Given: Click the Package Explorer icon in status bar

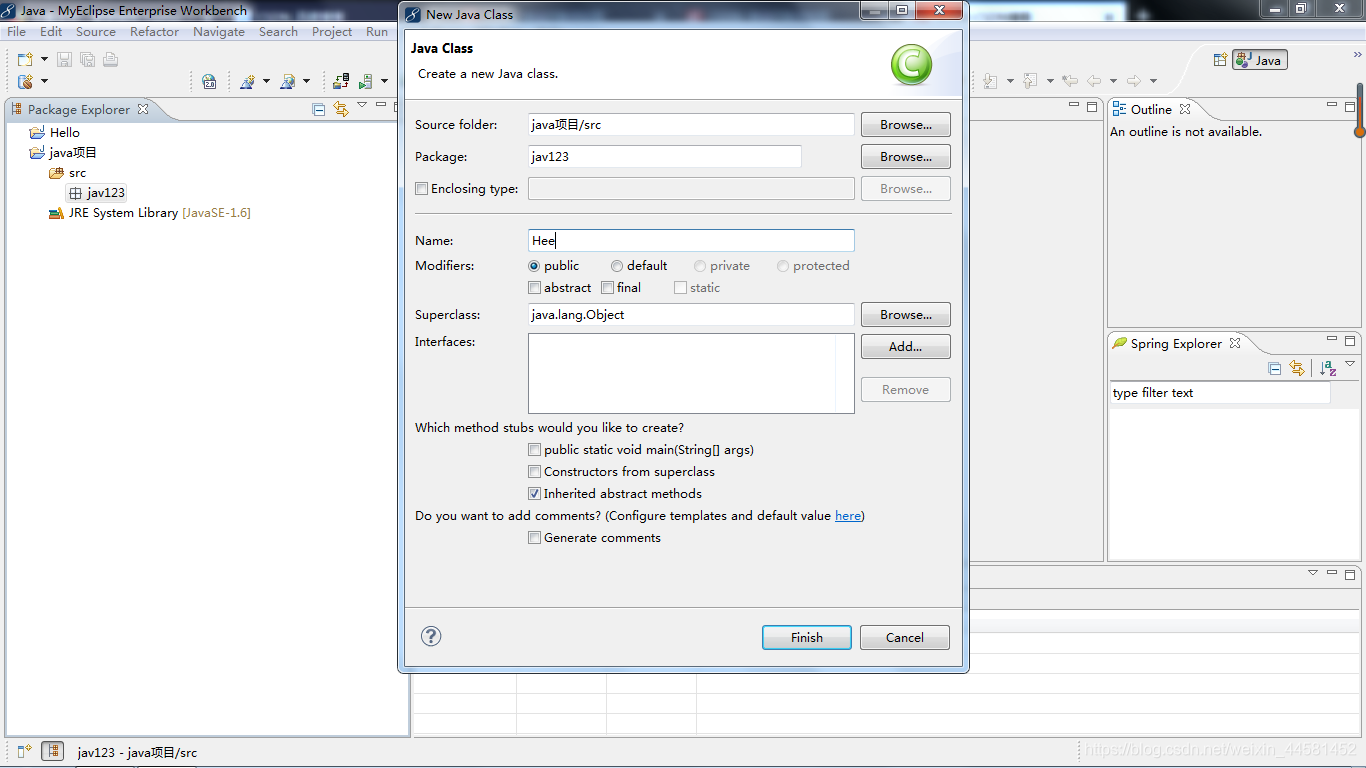Looking at the screenshot, I should coord(54,750).
